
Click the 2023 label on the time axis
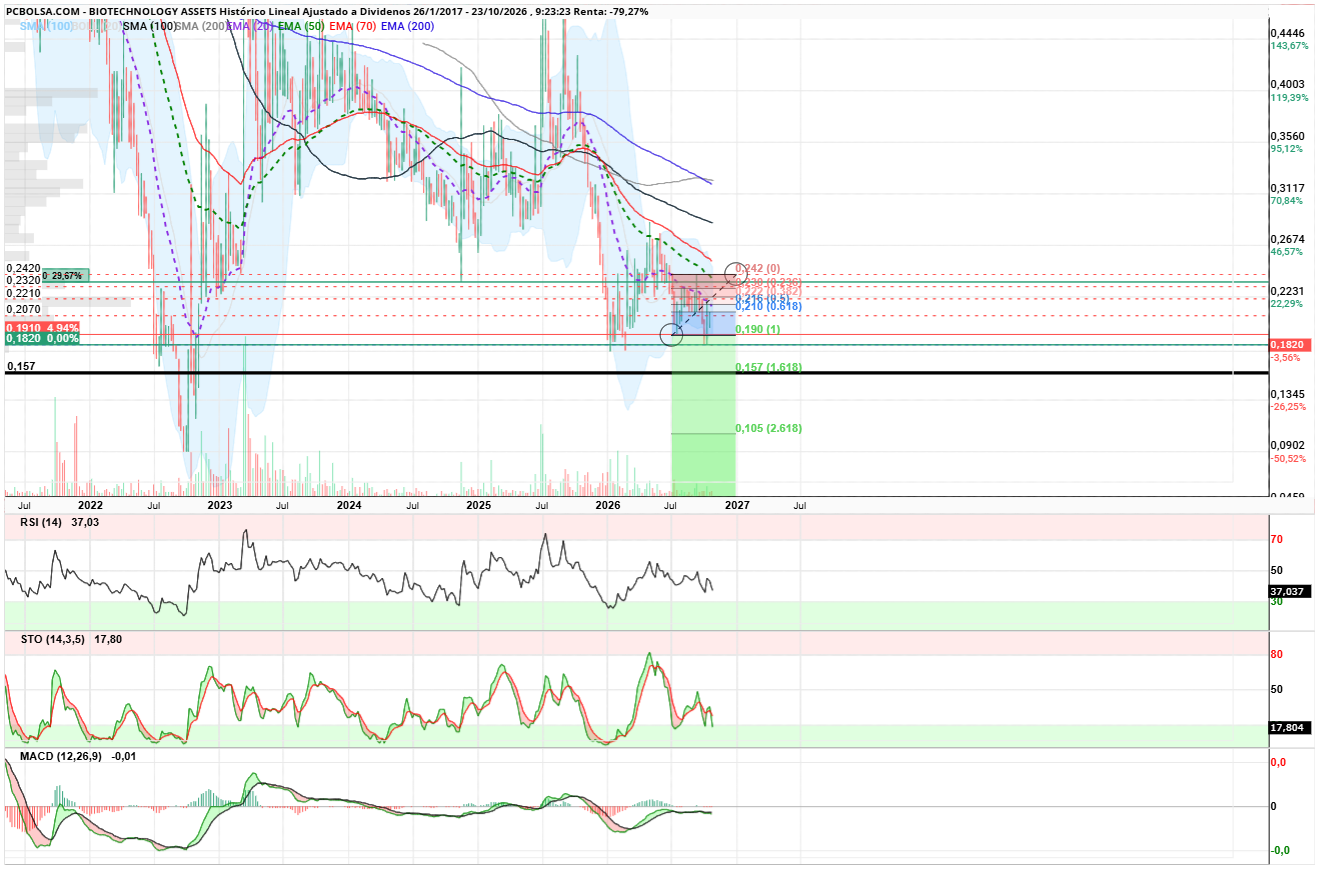tap(219, 506)
